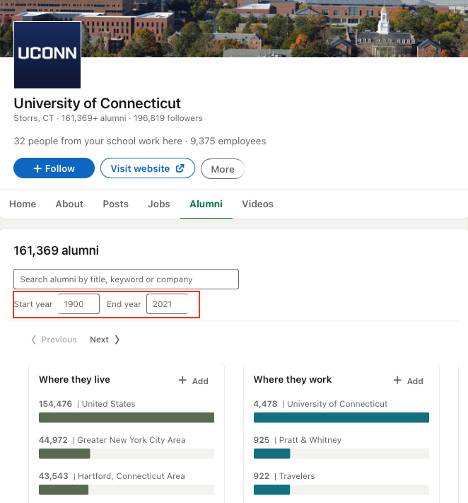The height and width of the screenshot is (503, 468).
Task: Click the plus icon on the Follow button
Action: pos(37,168)
